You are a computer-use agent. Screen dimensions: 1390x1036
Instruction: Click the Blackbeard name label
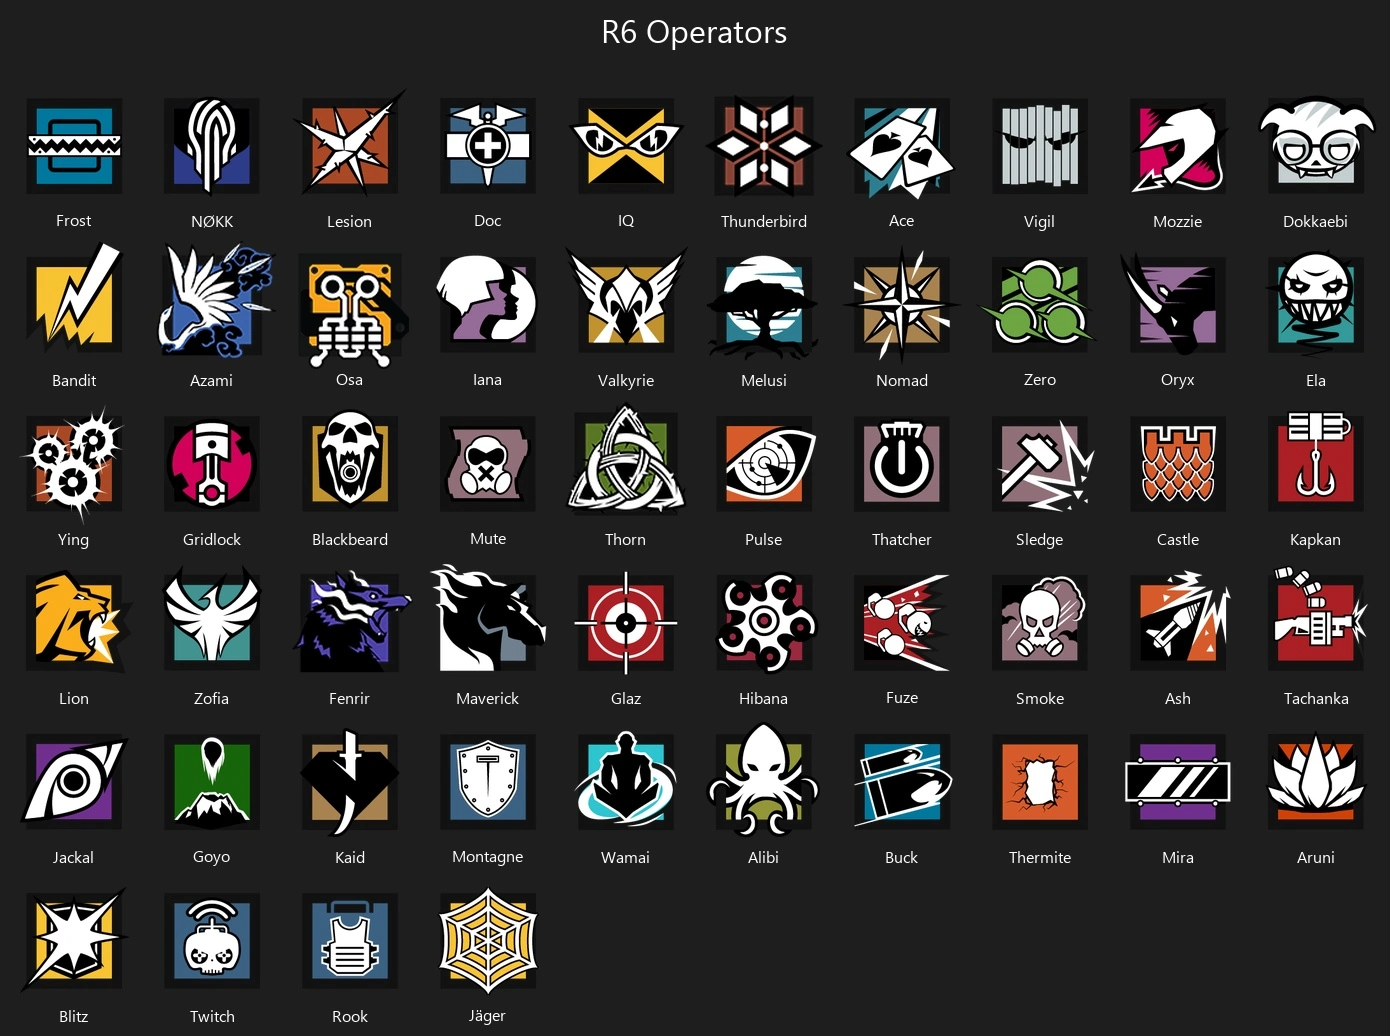pyautogui.click(x=350, y=540)
